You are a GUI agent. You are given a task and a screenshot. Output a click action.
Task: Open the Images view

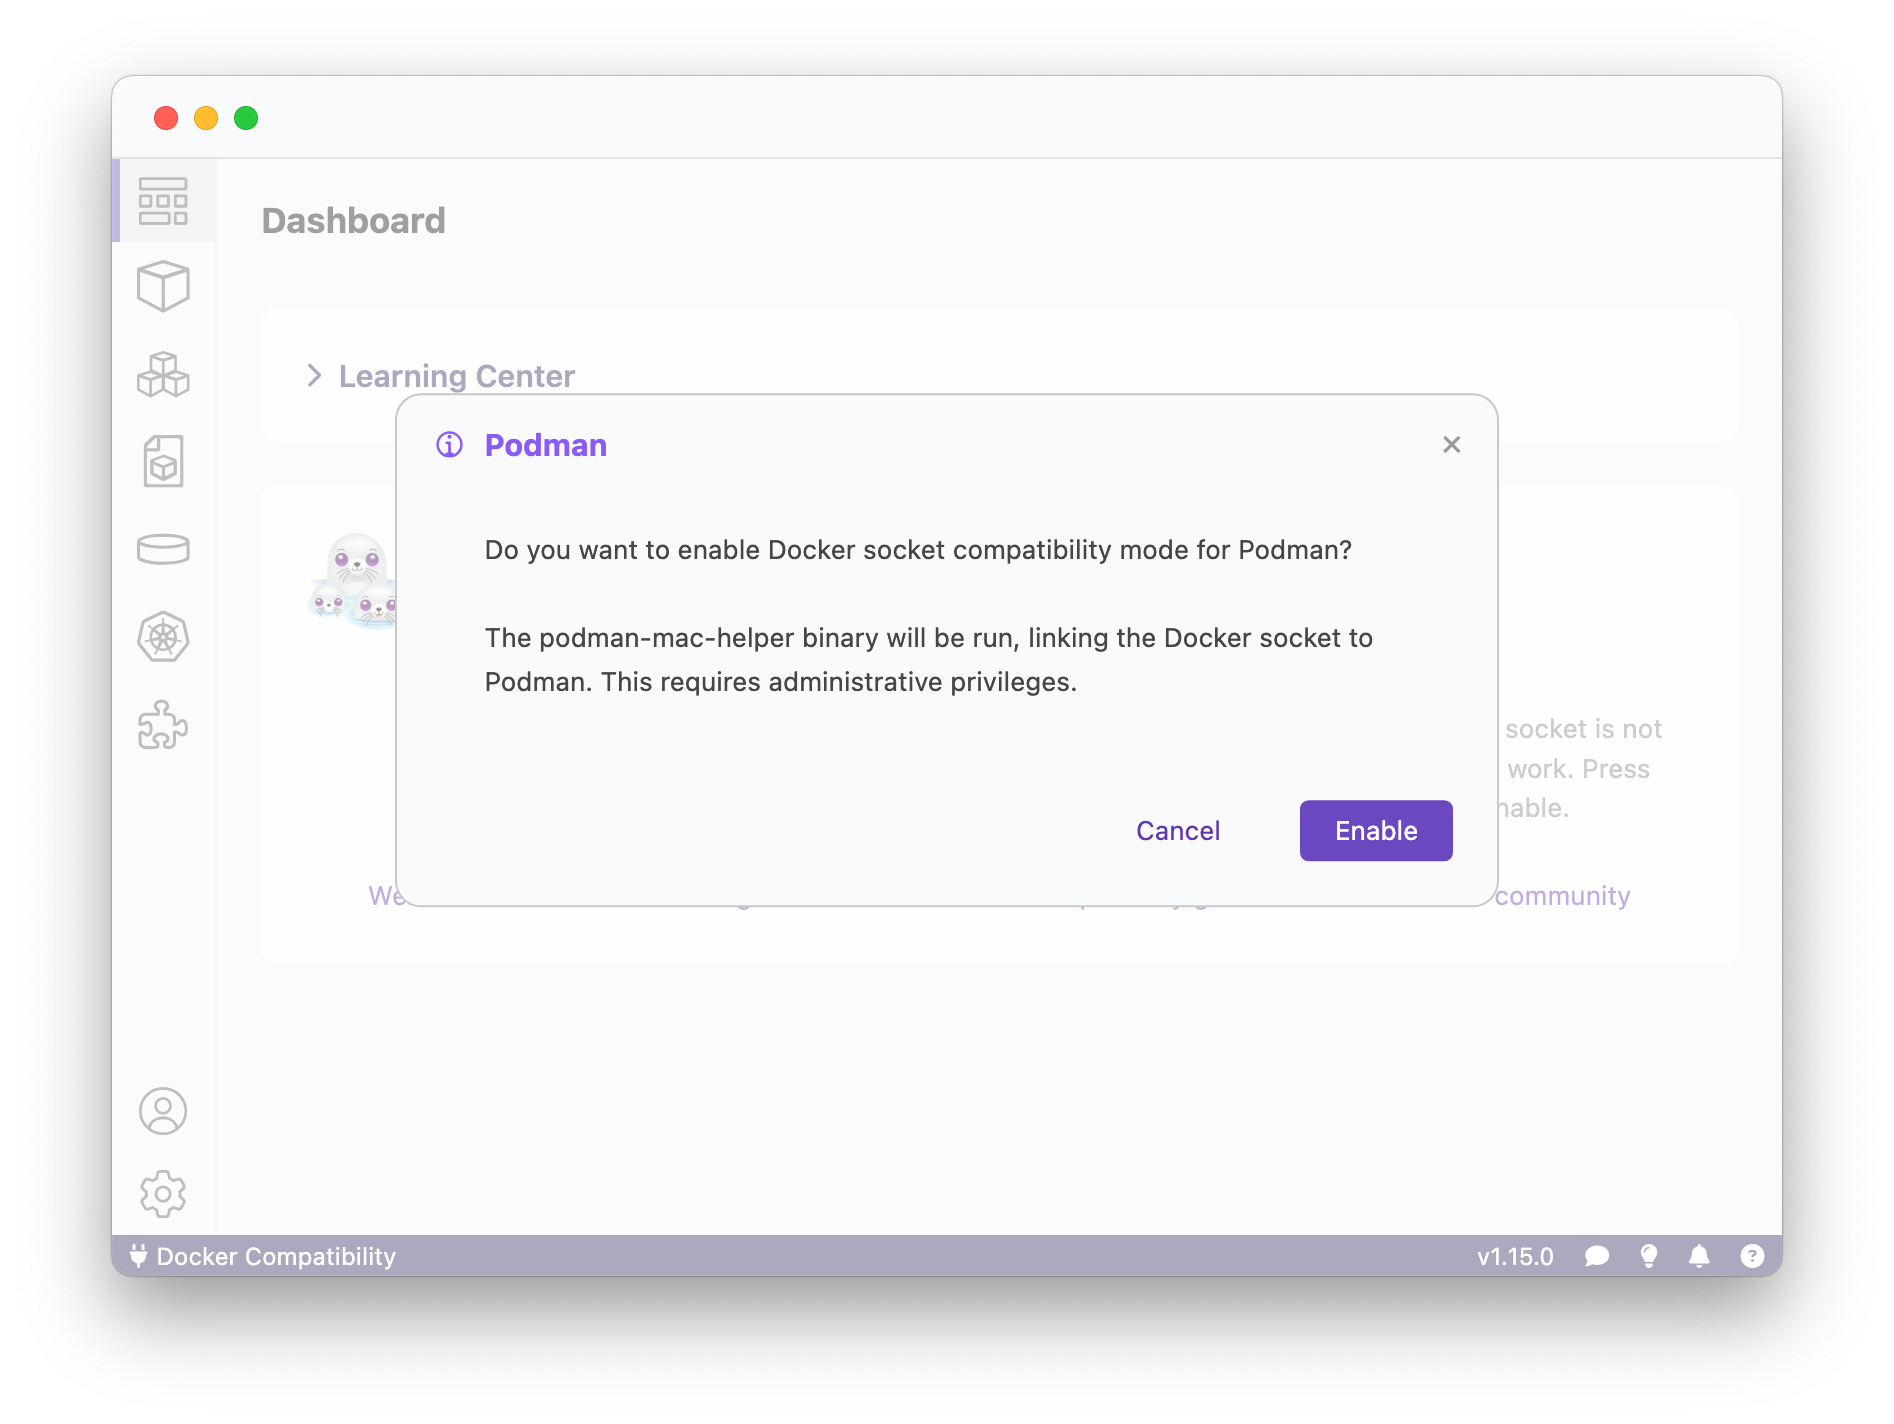(x=165, y=462)
